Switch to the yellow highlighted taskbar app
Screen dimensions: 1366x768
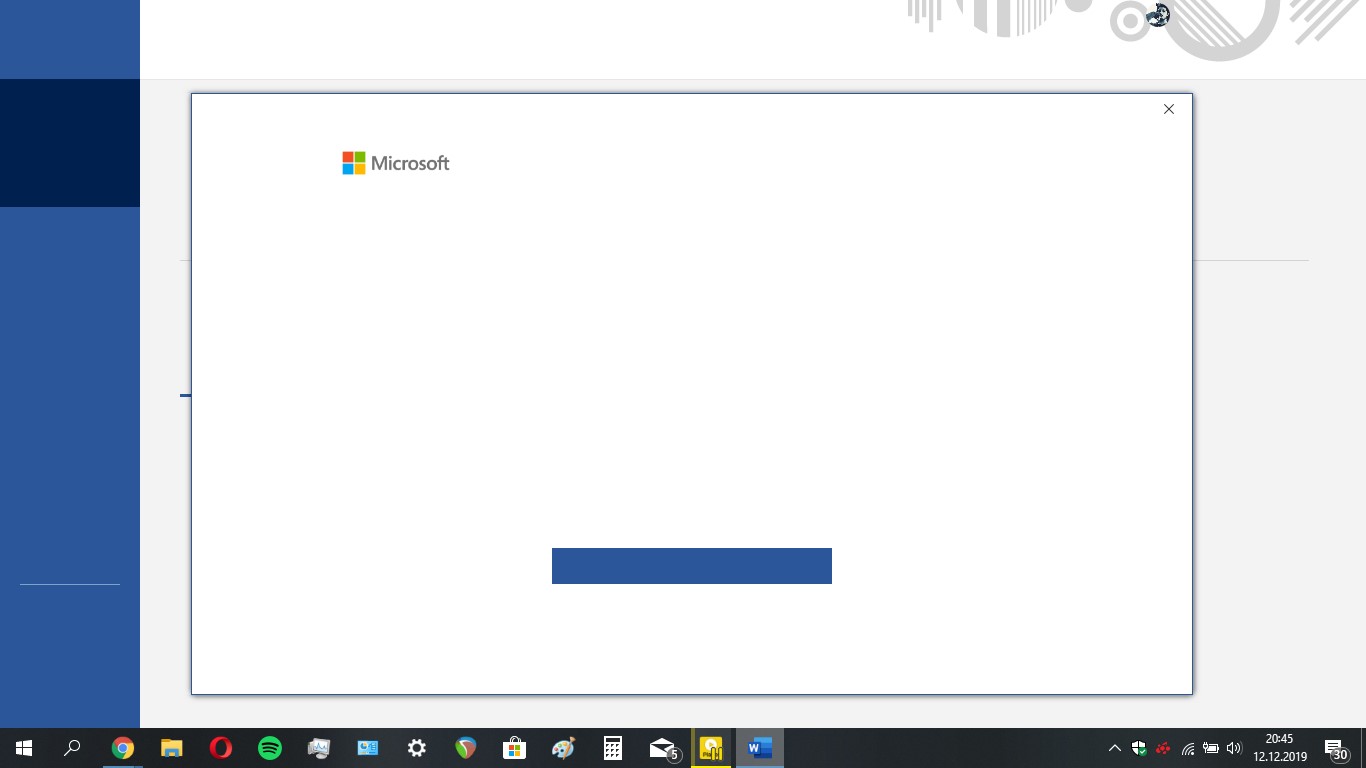pos(711,748)
